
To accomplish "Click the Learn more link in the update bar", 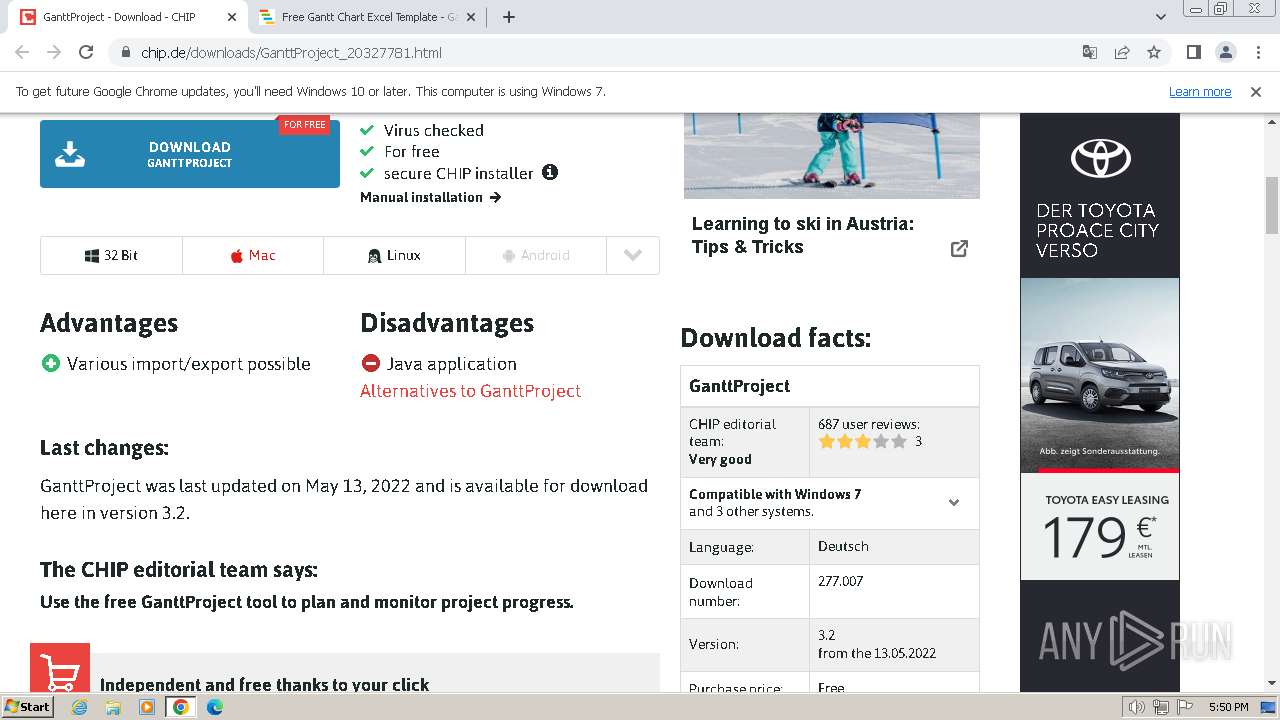I will pyautogui.click(x=1200, y=91).
